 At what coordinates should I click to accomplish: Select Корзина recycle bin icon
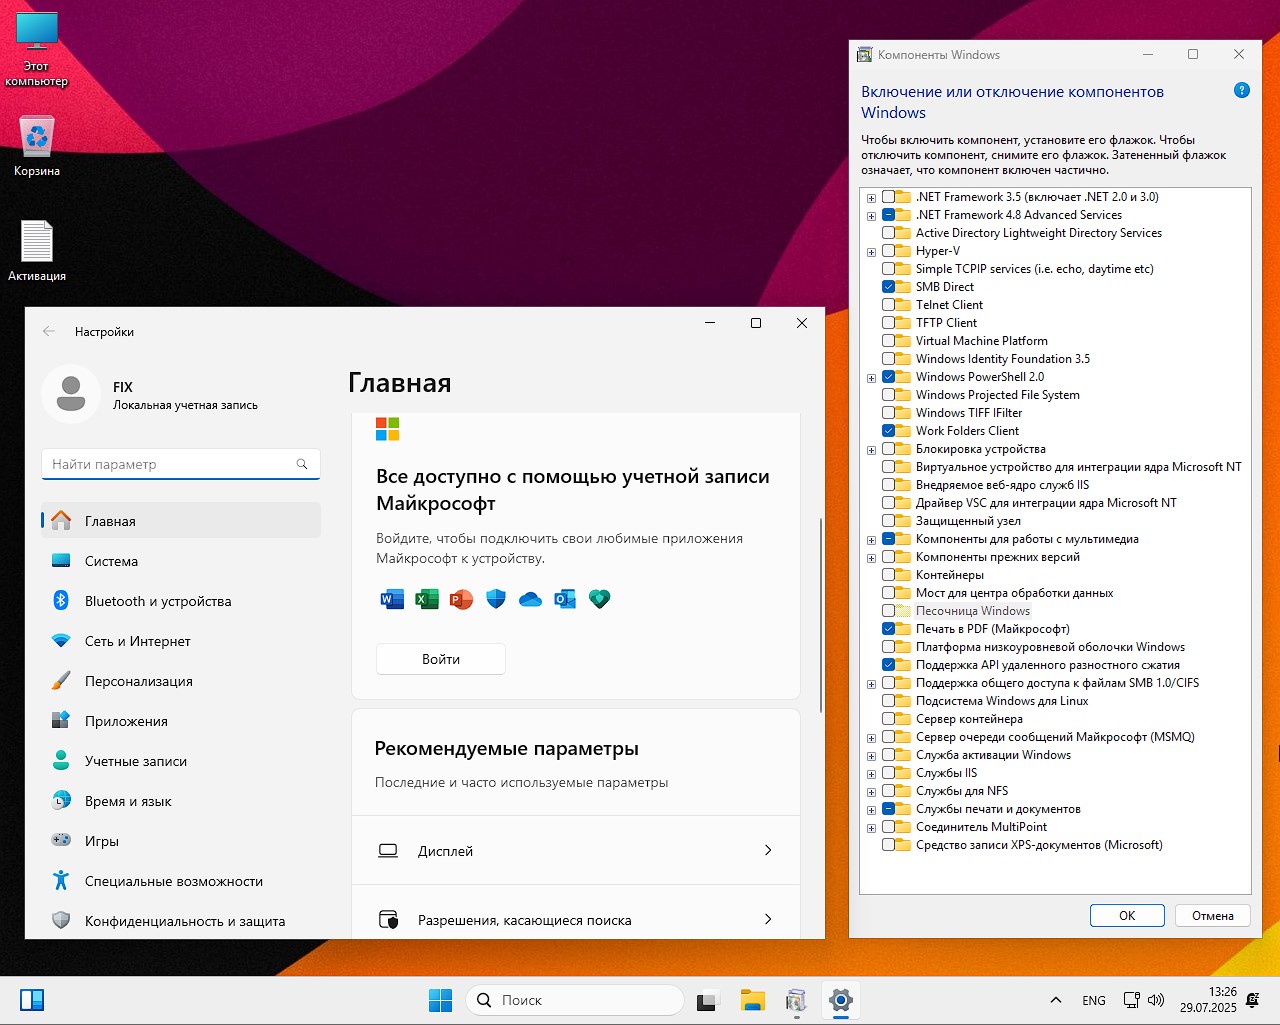point(37,146)
